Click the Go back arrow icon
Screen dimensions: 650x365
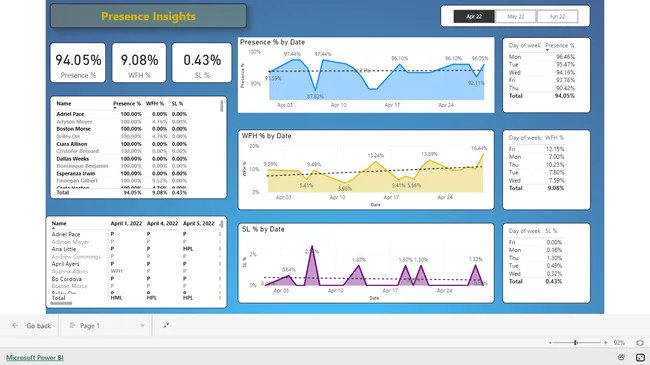click(x=15, y=326)
